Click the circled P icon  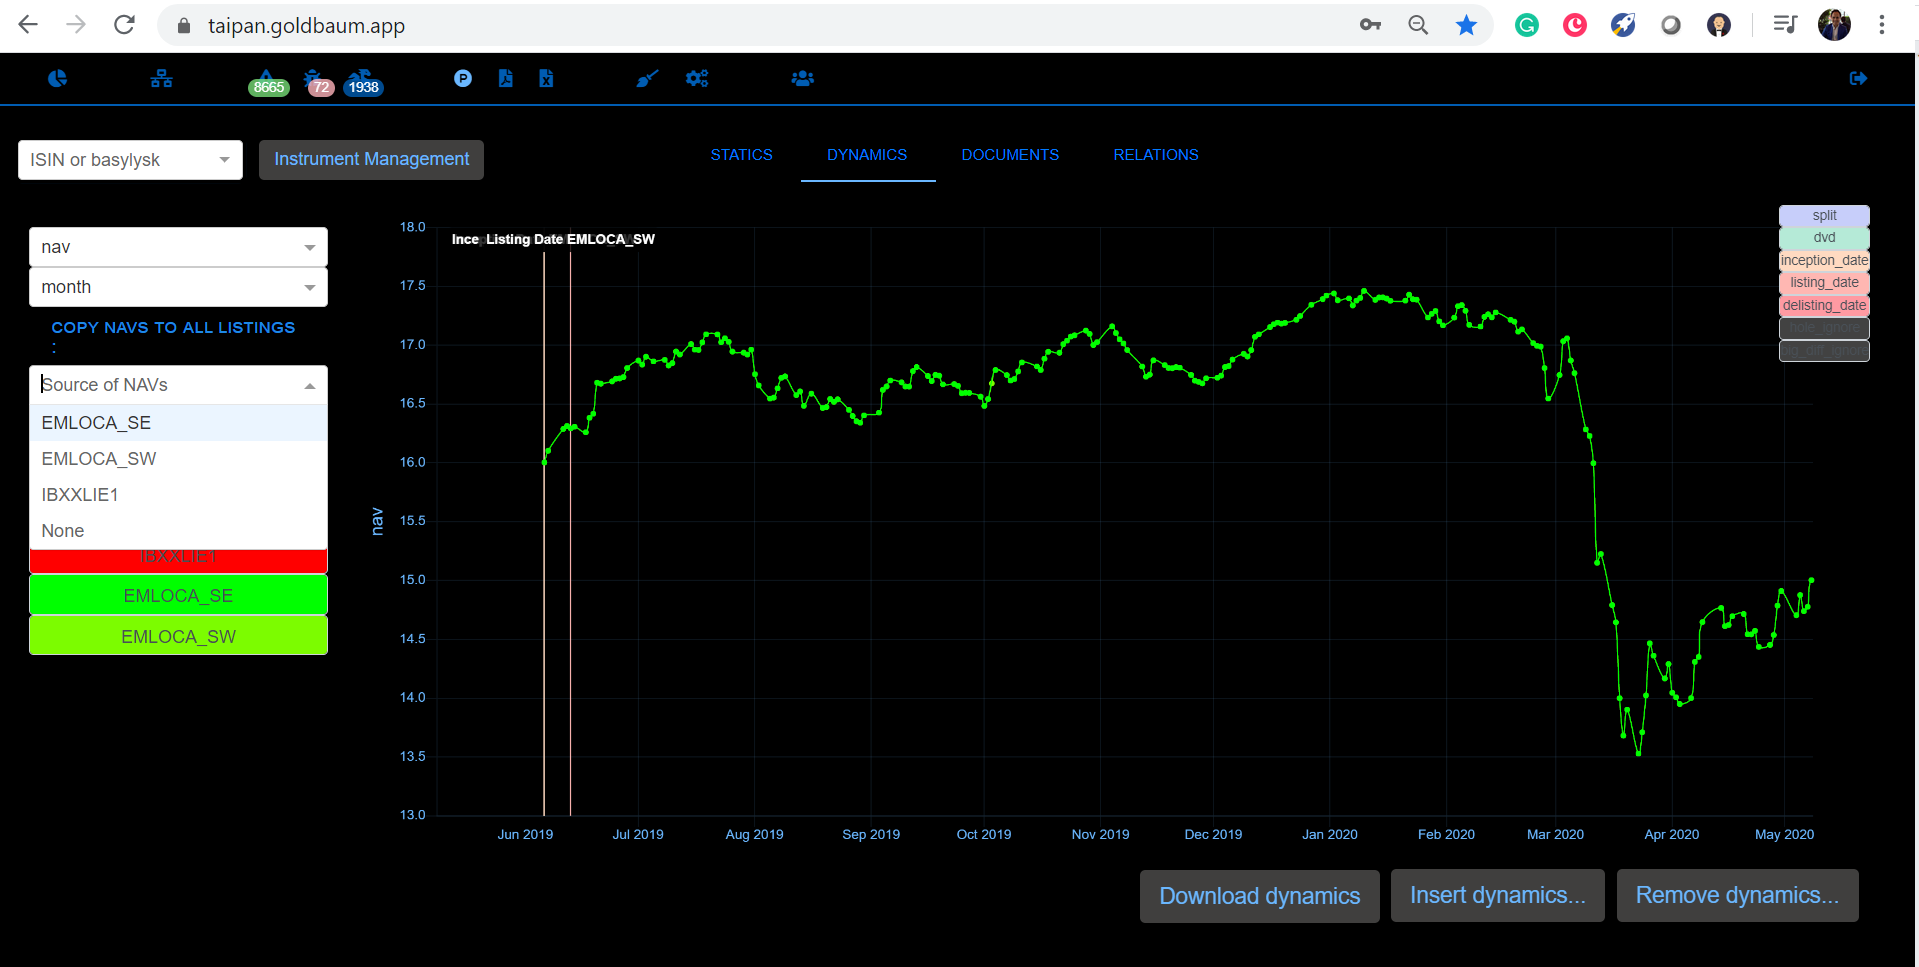point(463,78)
